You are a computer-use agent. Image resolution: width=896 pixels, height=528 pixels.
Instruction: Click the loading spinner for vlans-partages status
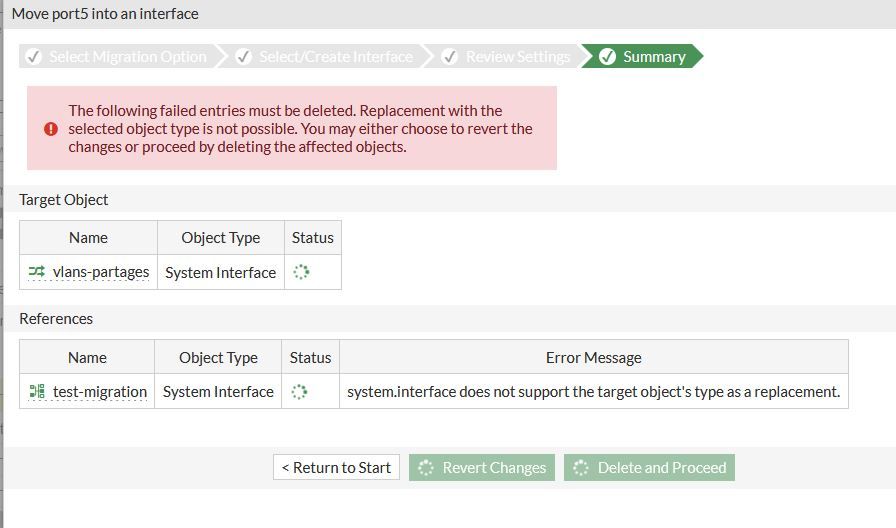coord(301,272)
